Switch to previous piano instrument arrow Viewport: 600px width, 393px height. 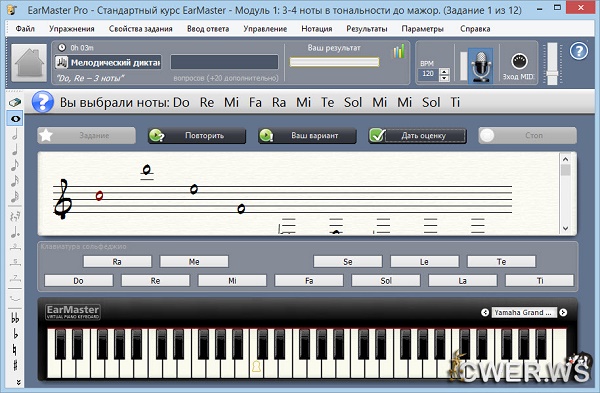[x=485, y=313]
